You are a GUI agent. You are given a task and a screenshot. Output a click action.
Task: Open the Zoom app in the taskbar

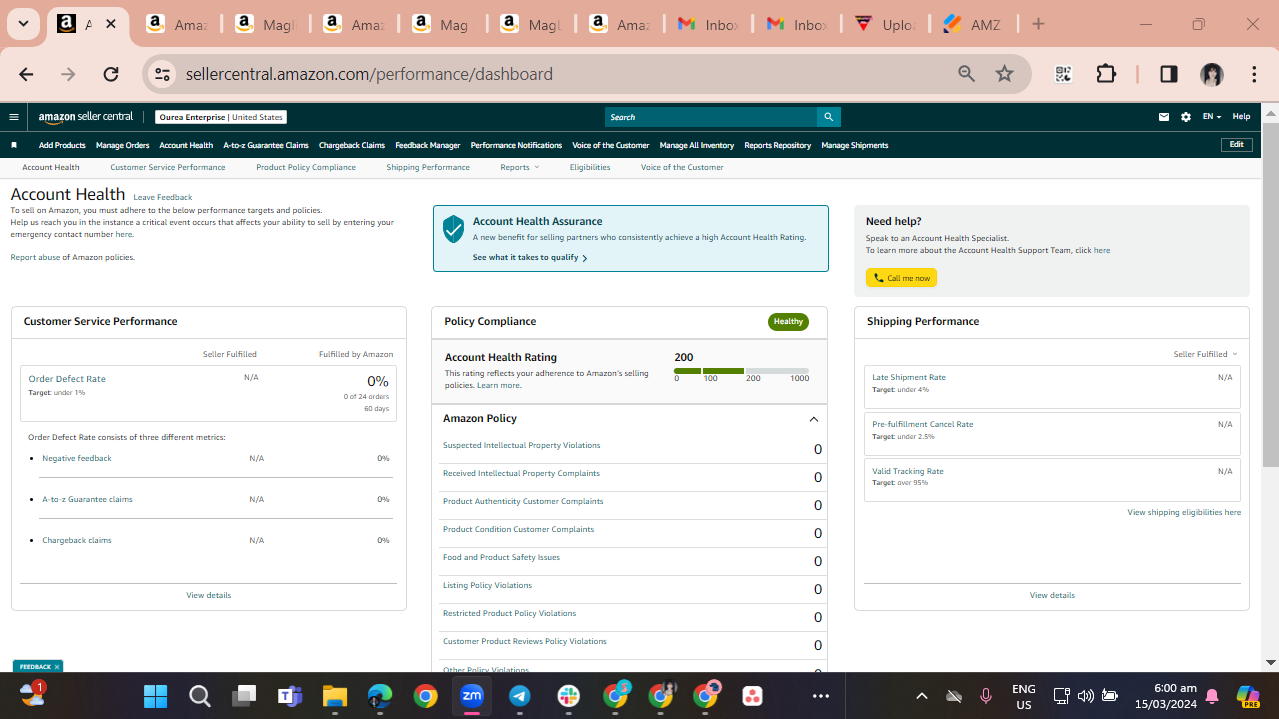pyautogui.click(x=471, y=696)
